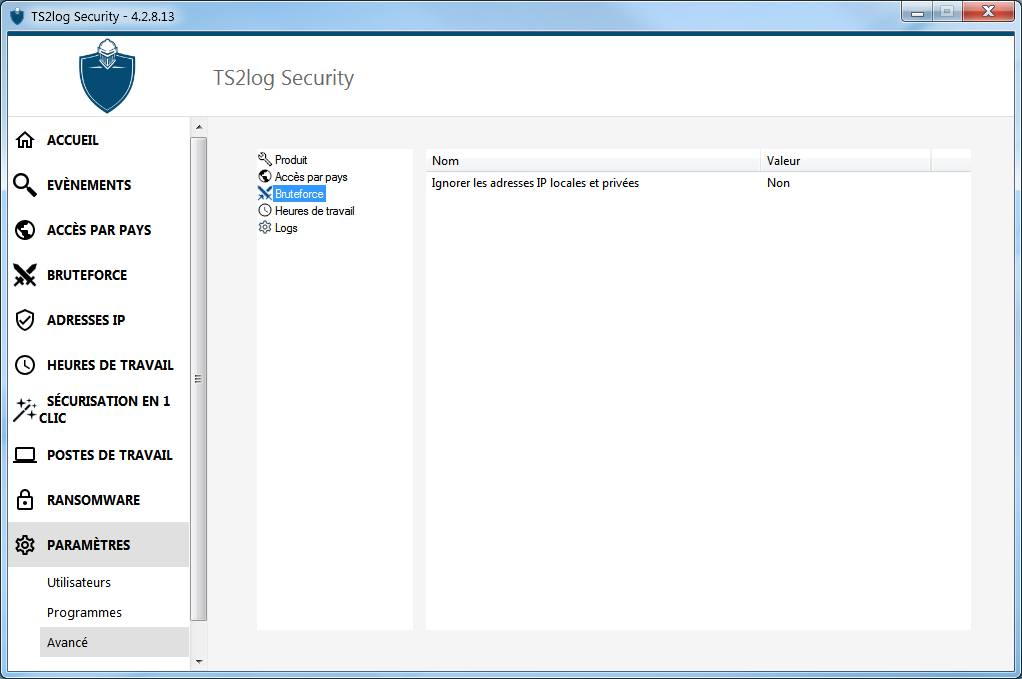Sort by the Valeur column header
Image resolution: width=1022 pixels, height=679 pixels.
[x=845, y=161]
